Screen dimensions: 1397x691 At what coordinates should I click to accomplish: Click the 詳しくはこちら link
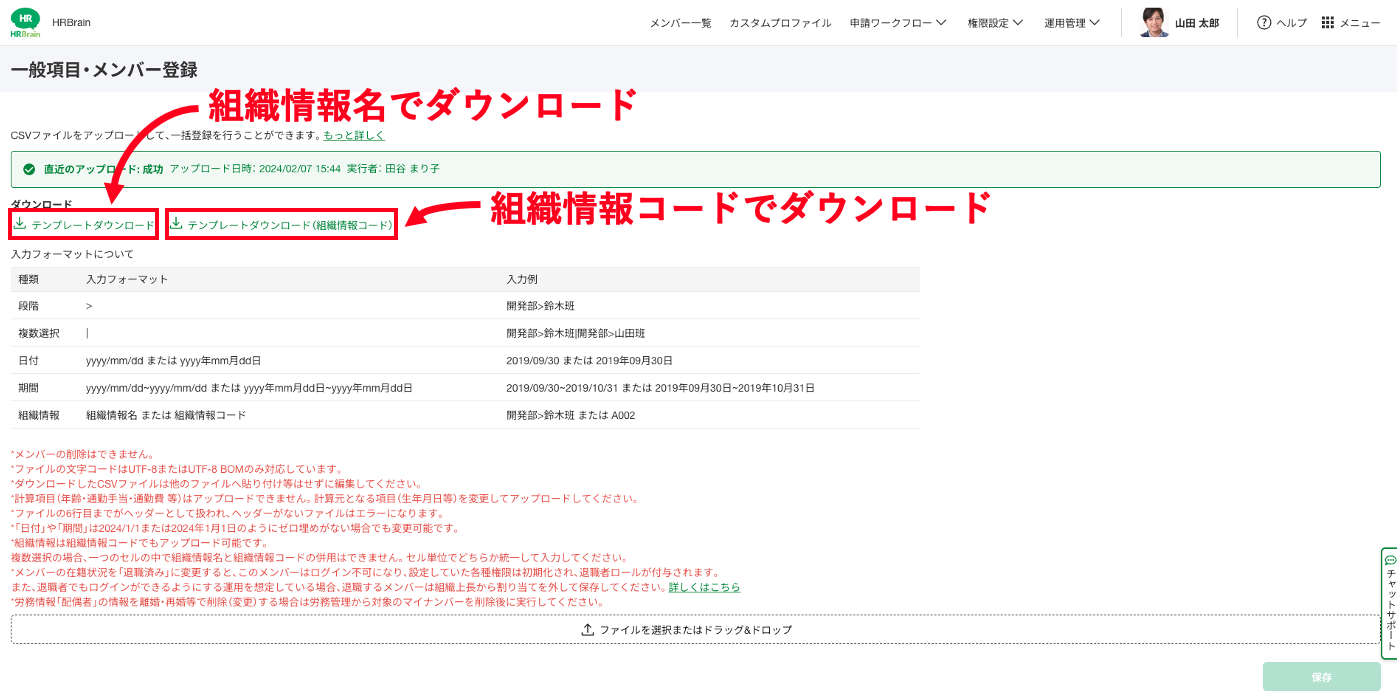[704, 587]
